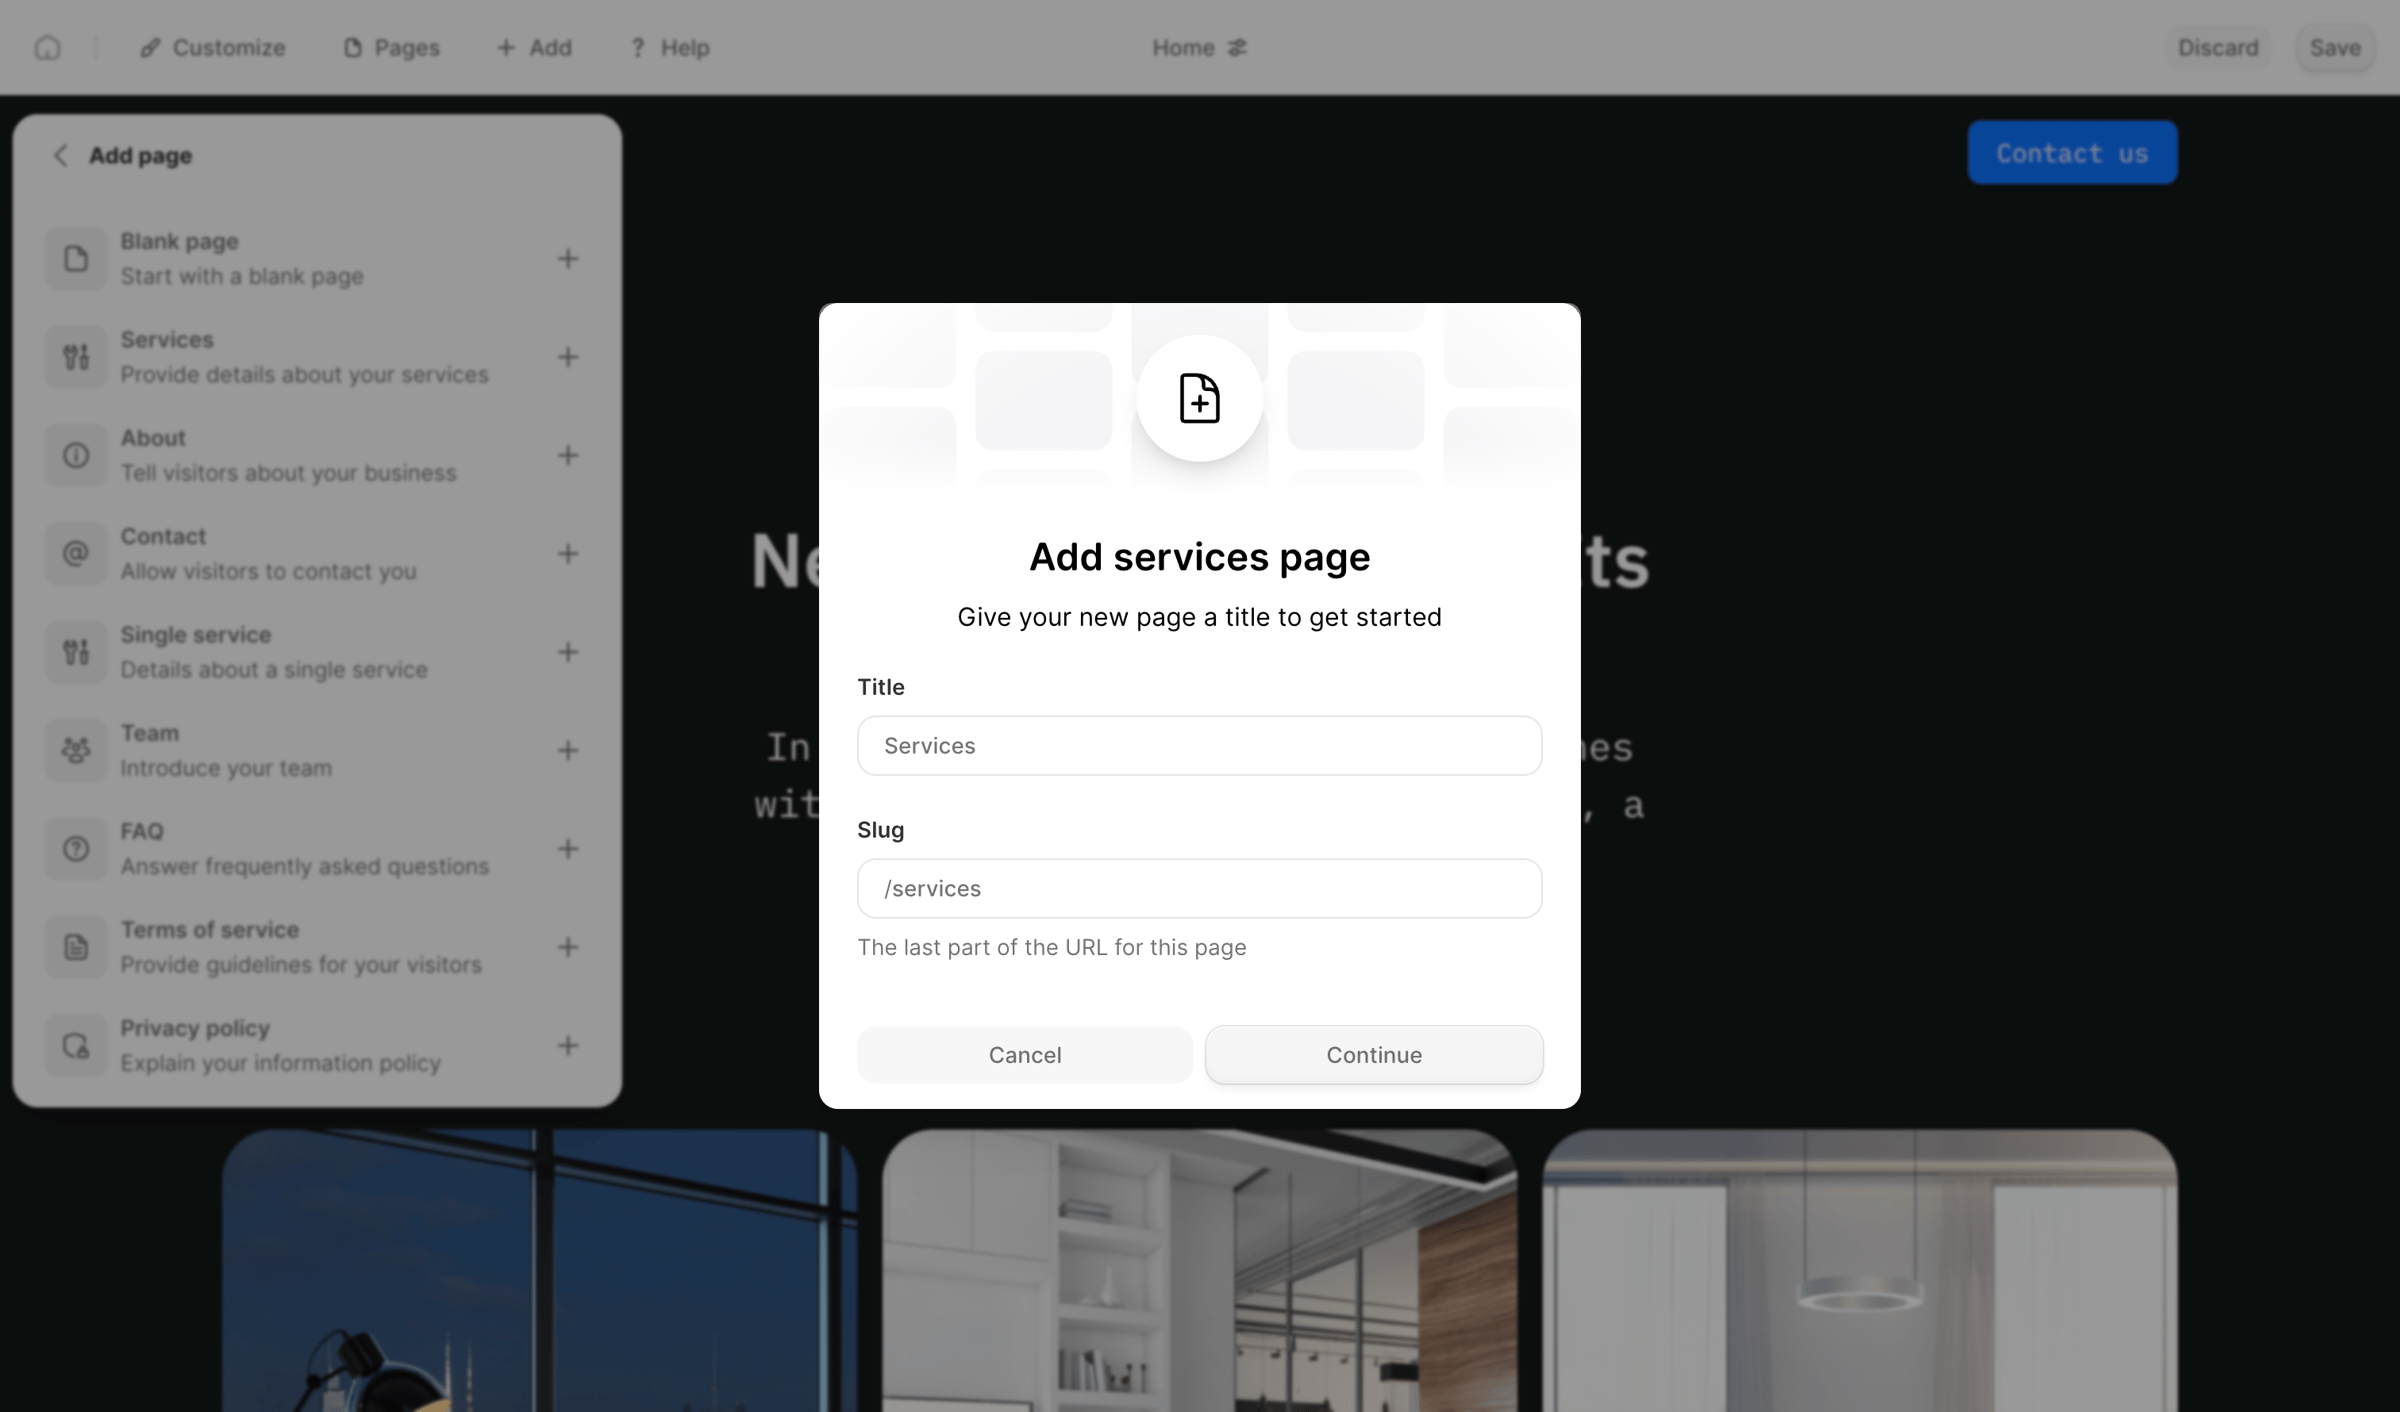
Task: Open the Help menu
Action: click(x=669, y=47)
